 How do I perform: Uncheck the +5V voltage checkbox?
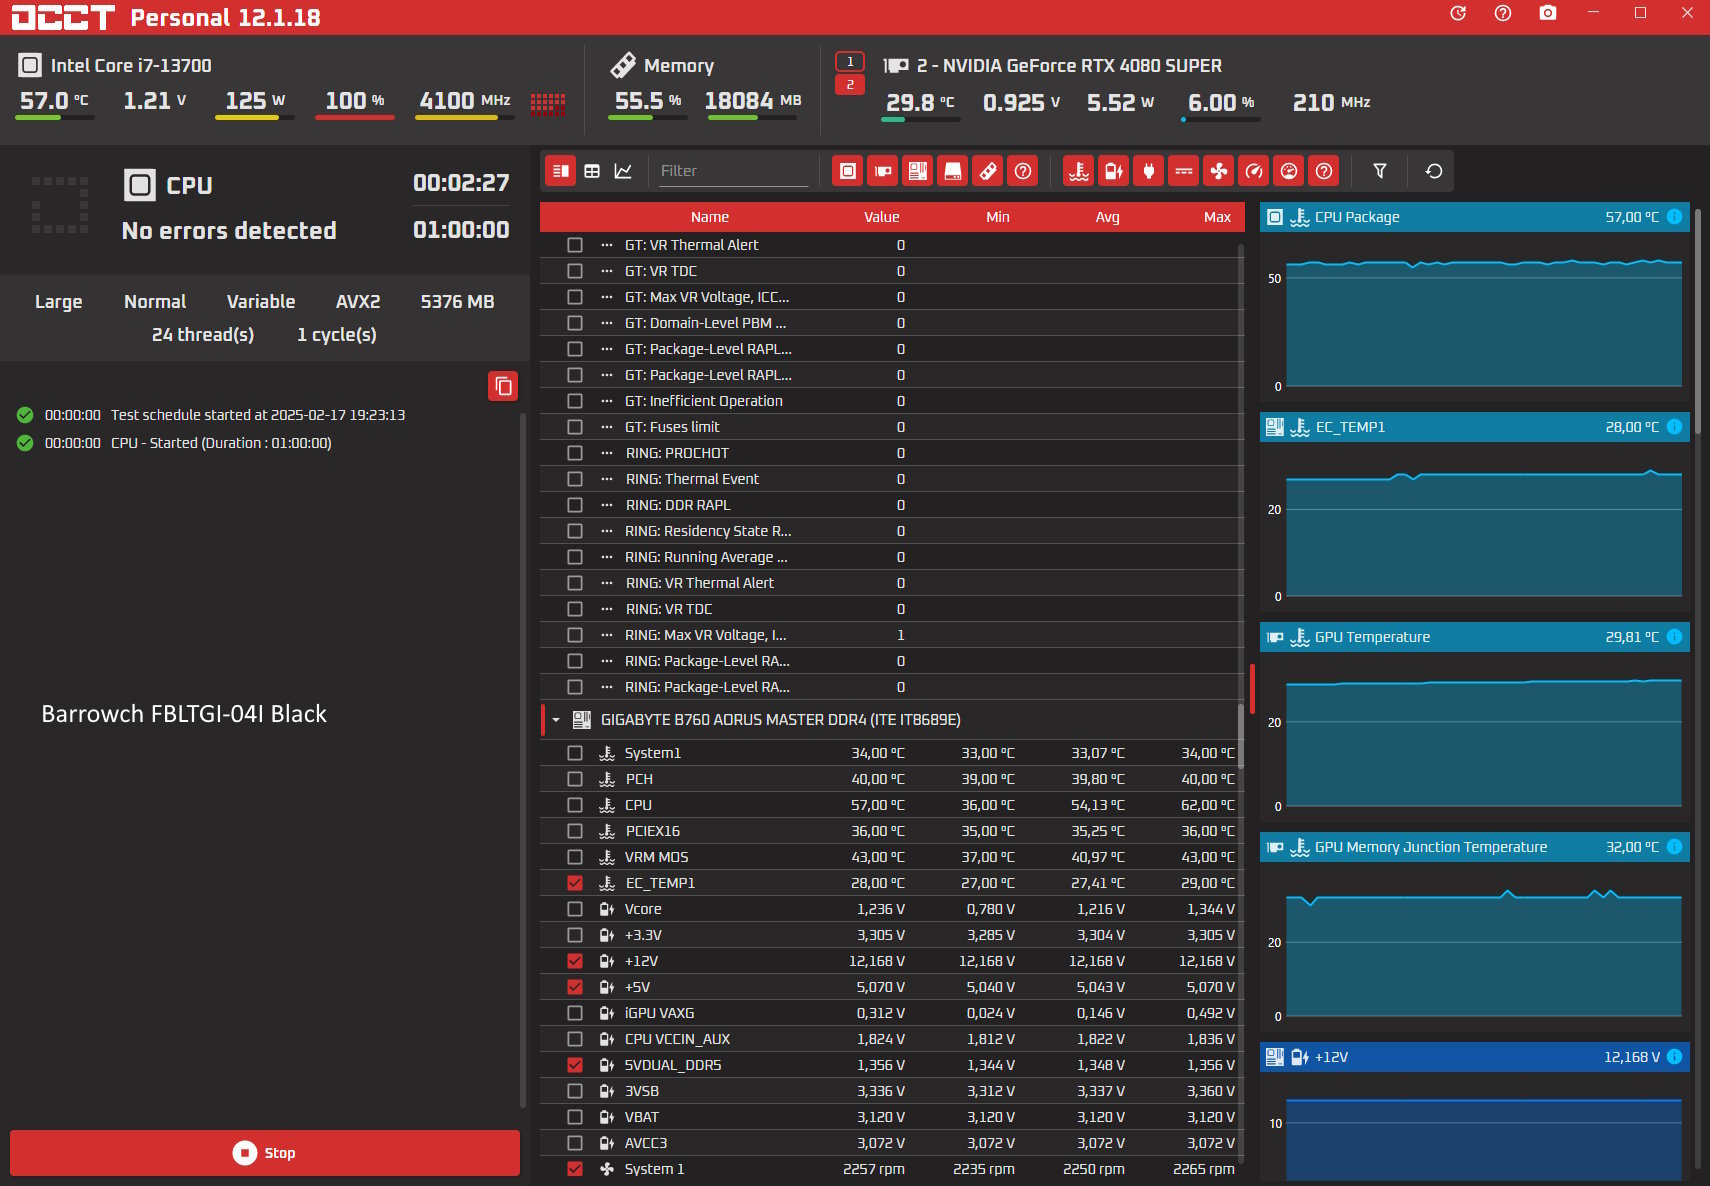pos(575,987)
